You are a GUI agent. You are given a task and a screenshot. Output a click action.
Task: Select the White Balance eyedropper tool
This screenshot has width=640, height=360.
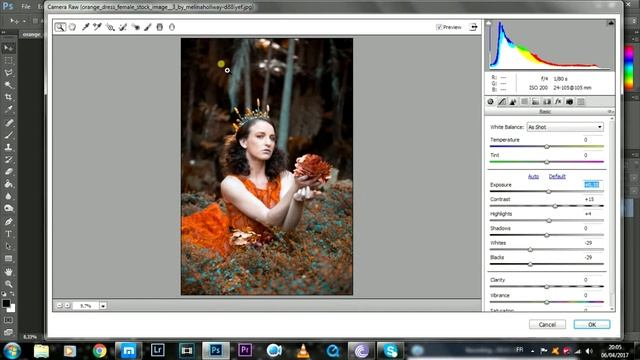pos(85,27)
